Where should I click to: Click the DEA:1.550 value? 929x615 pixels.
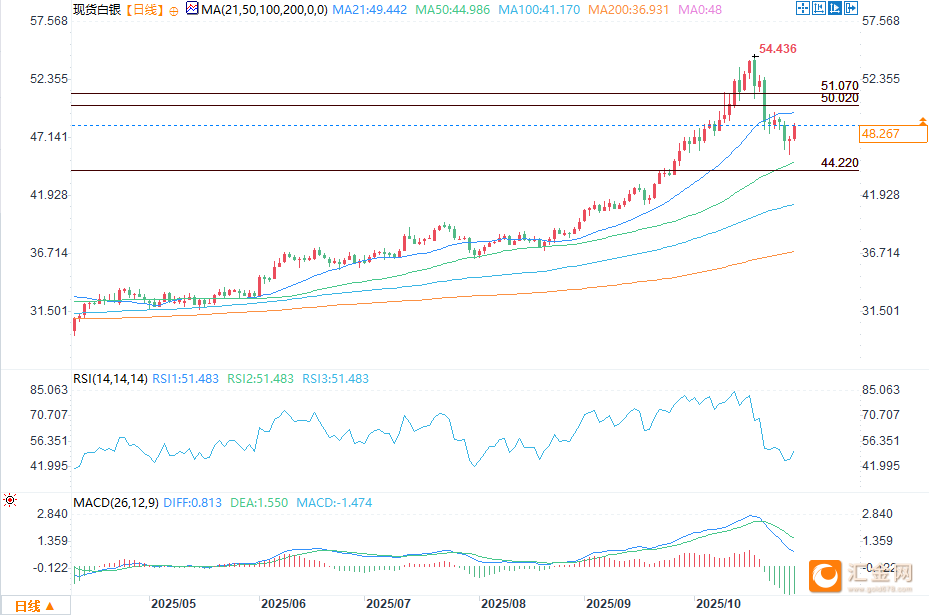pyautogui.click(x=259, y=502)
